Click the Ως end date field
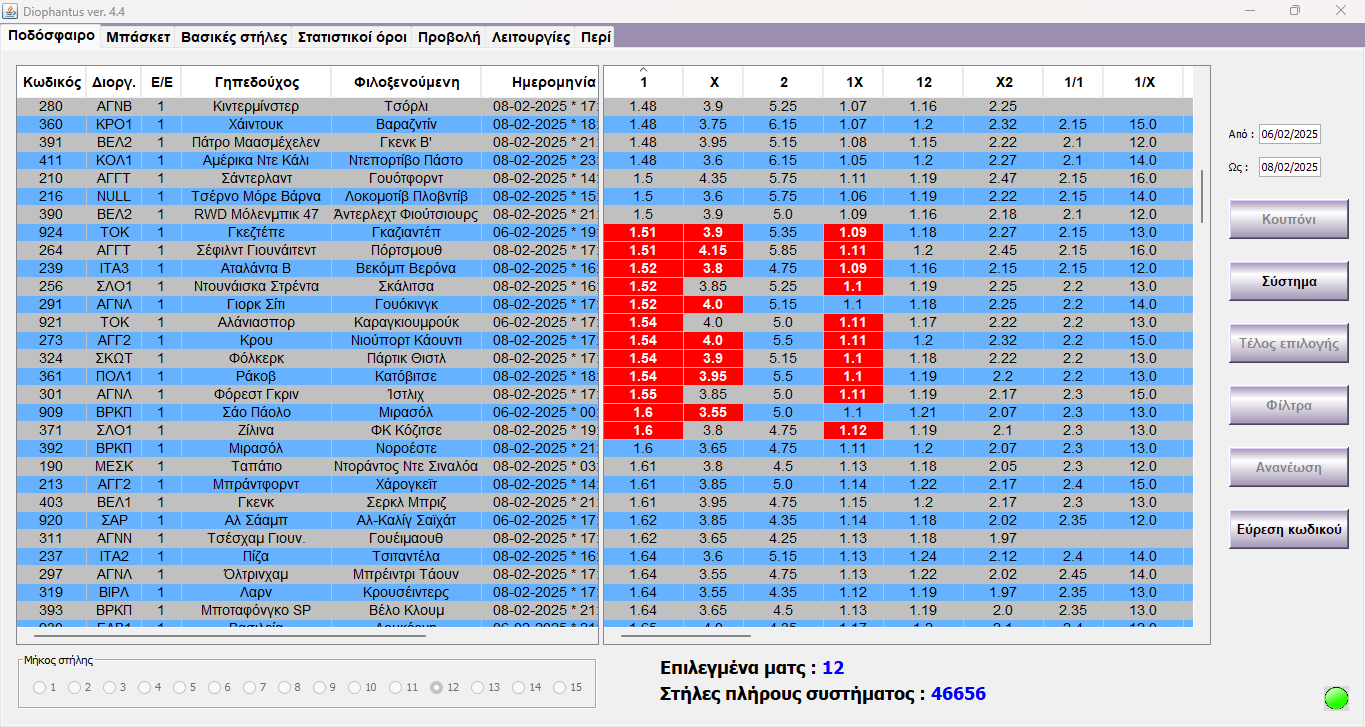The image size is (1365, 727). [x=1289, y=167]
